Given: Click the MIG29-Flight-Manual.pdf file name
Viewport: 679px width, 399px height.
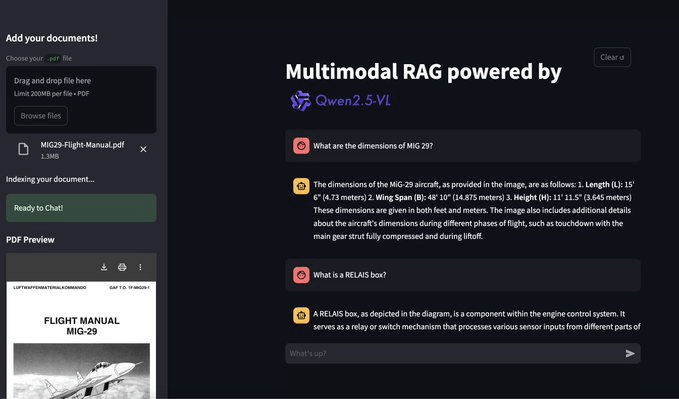Looking at the screenshot, I should point(82,145).
